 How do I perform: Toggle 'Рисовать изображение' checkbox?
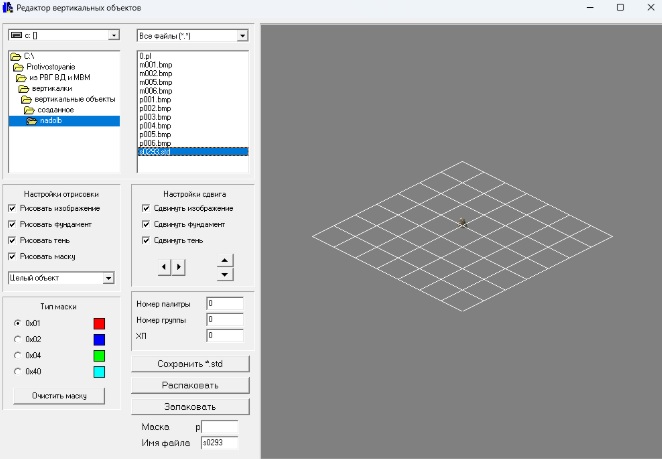12,208
